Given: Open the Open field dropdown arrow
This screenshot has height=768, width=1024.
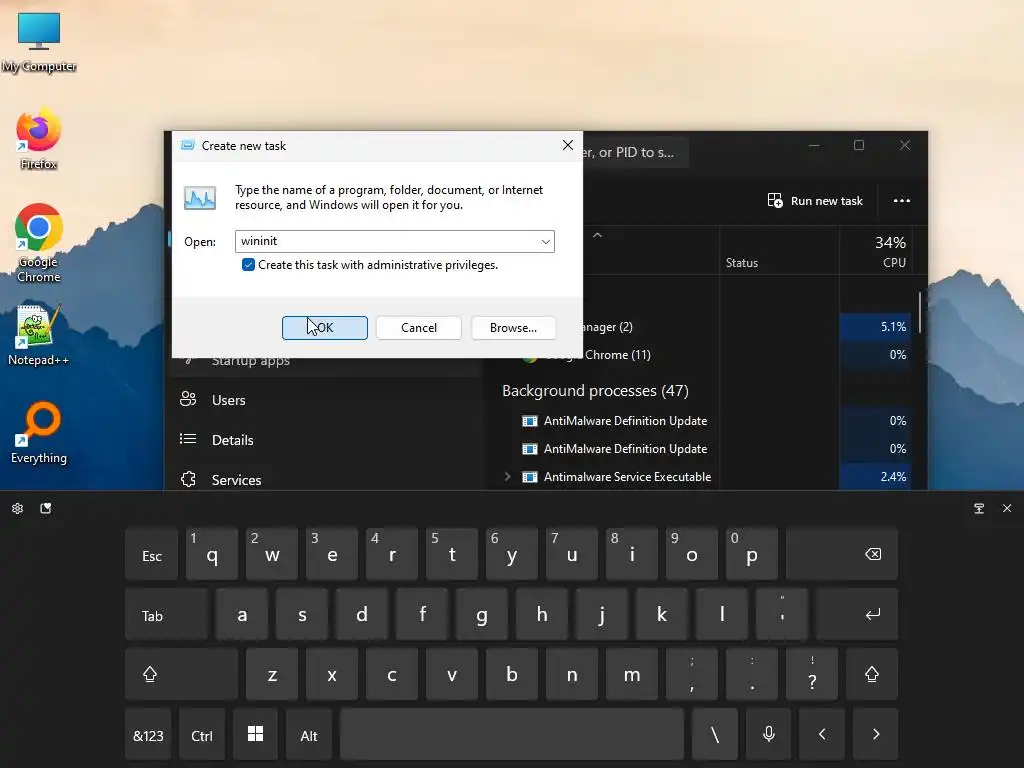Looking at the screenshot, I should [x=545, y=242].
